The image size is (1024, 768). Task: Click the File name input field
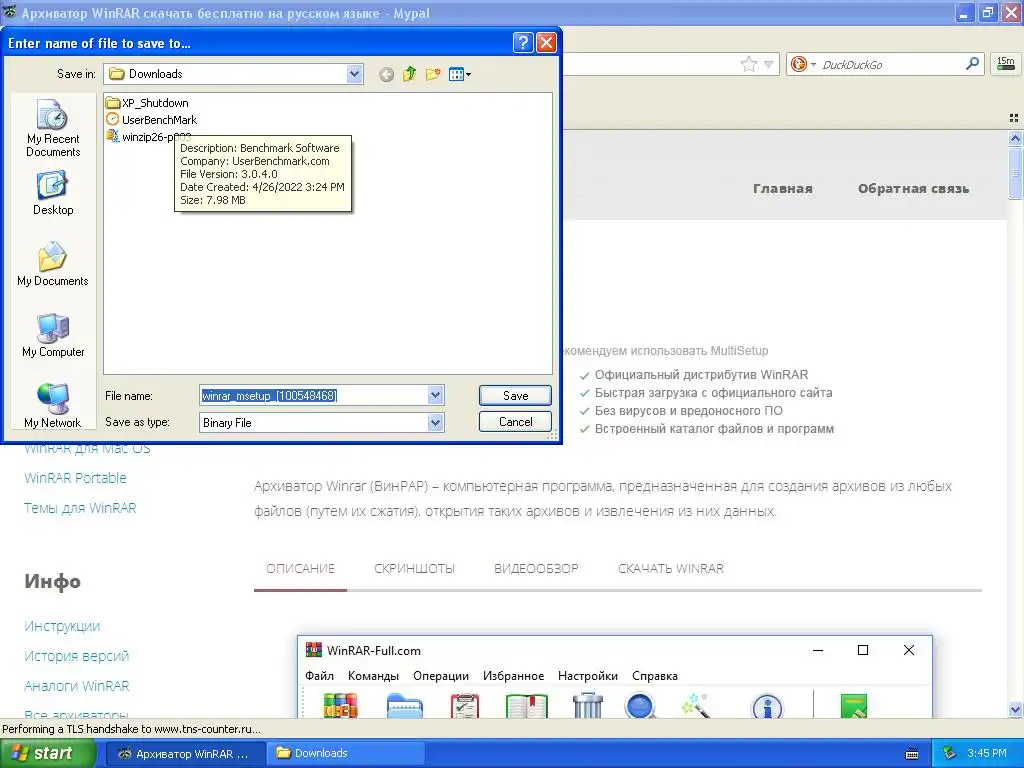314,395
